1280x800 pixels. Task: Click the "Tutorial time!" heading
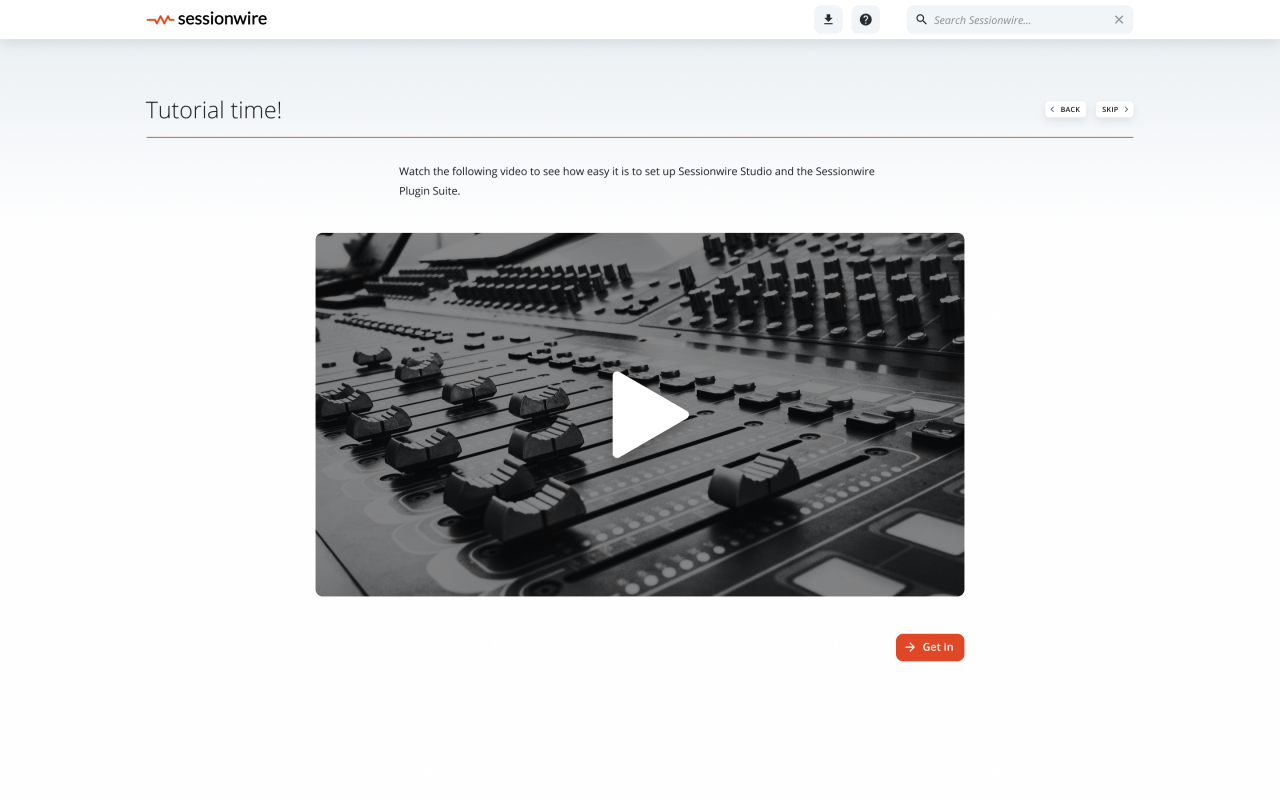click(214, 110)
